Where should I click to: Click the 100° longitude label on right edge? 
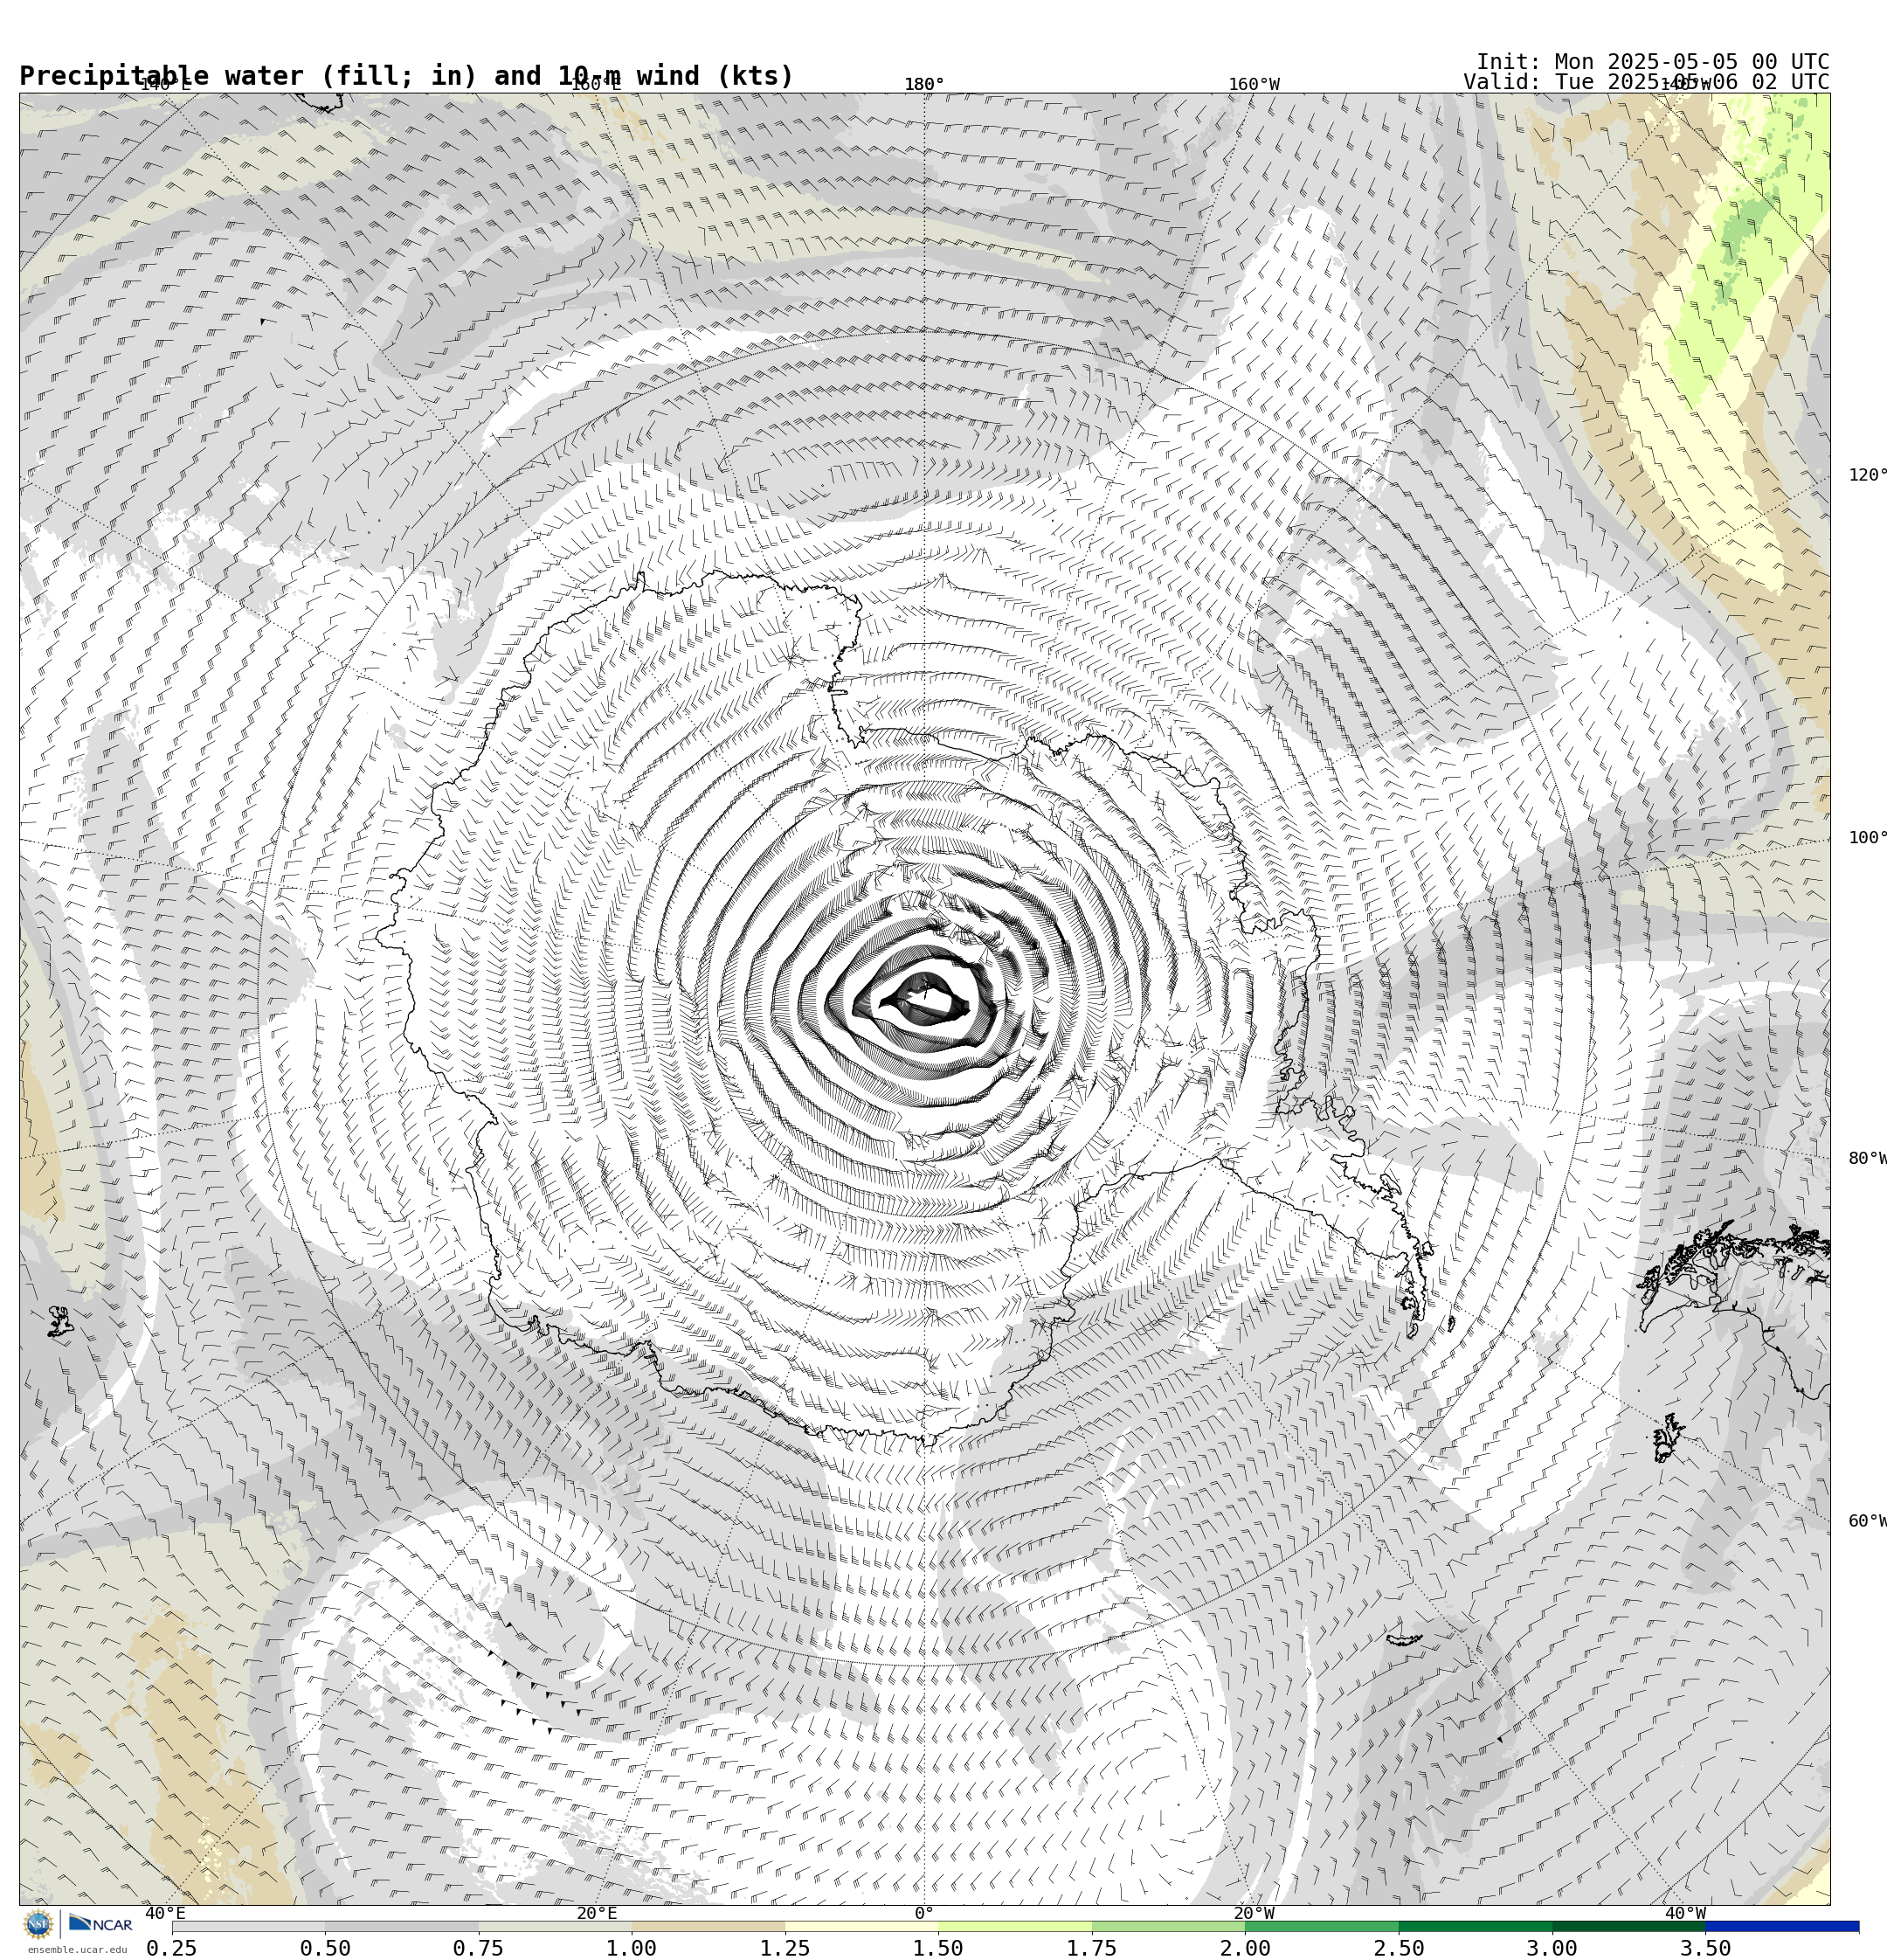pyautogui.click(x=1867, y=838)
